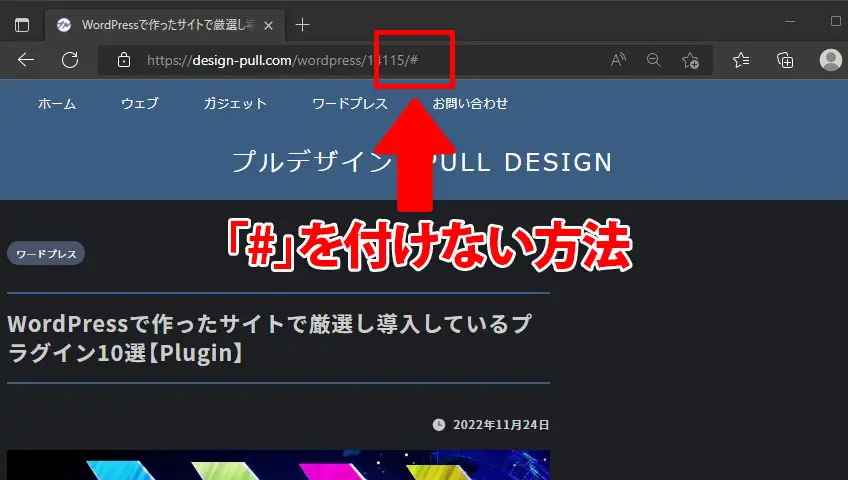Minimize the browser window
This screenshot has width=848, height=480.
pyautogui.click(x=790, y=22)
